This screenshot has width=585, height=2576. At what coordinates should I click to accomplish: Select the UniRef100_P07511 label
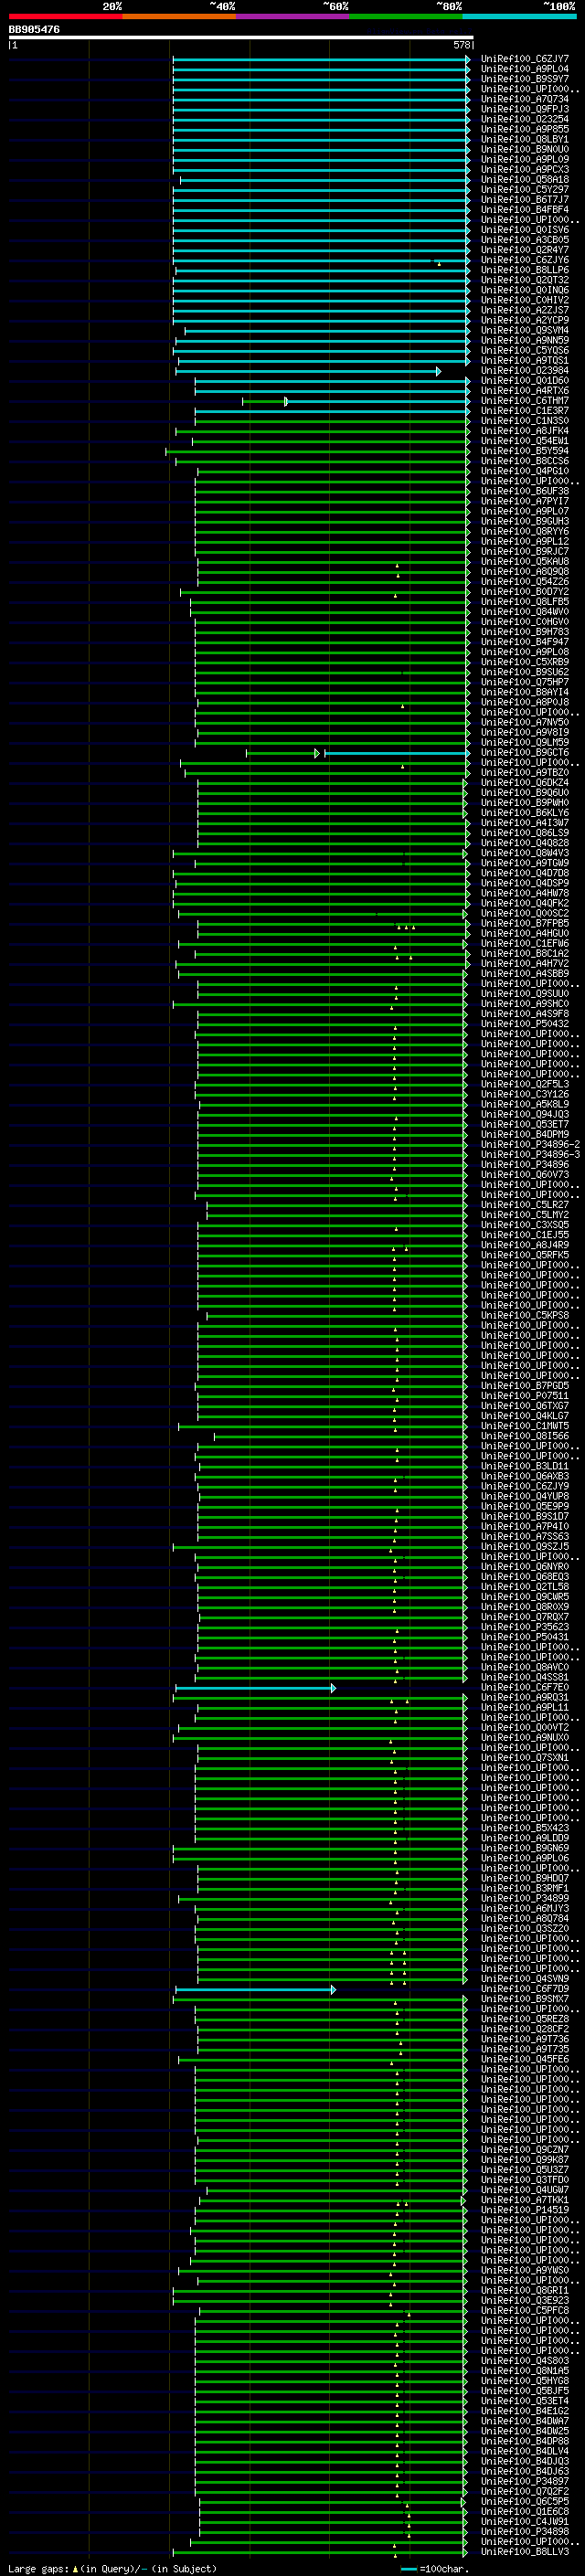525,1396
